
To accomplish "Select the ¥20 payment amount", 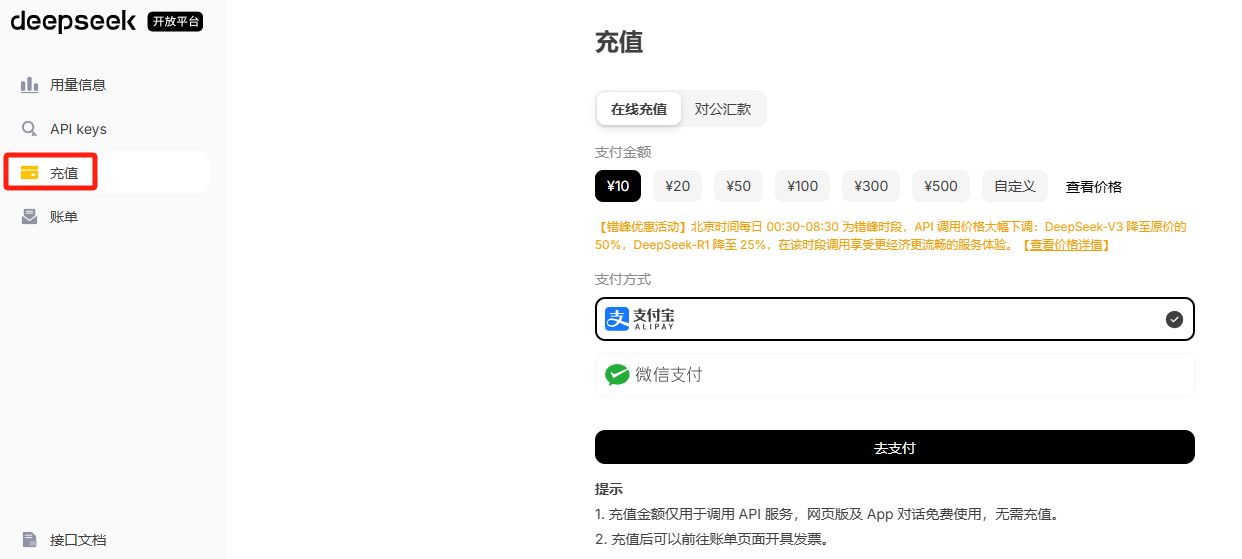I will click(x=678, y=186).
